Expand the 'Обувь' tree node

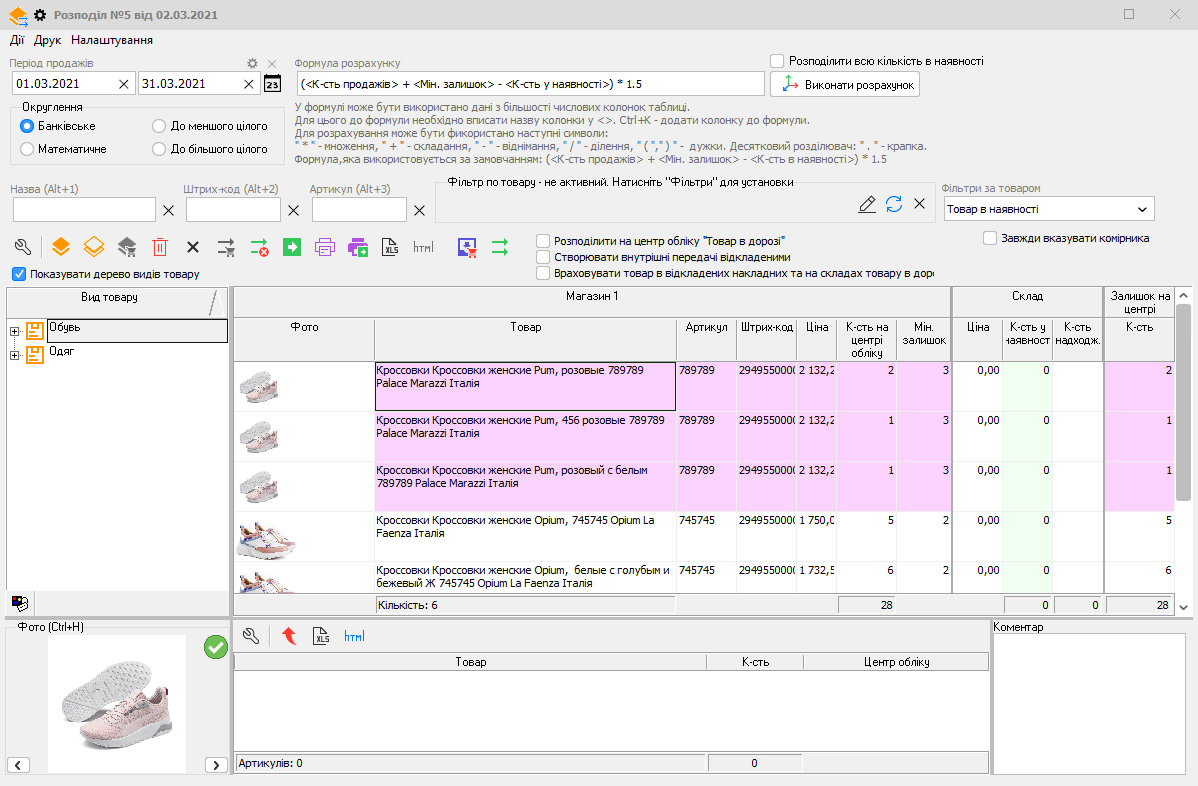pyautogui.click(x=15, y=331)
